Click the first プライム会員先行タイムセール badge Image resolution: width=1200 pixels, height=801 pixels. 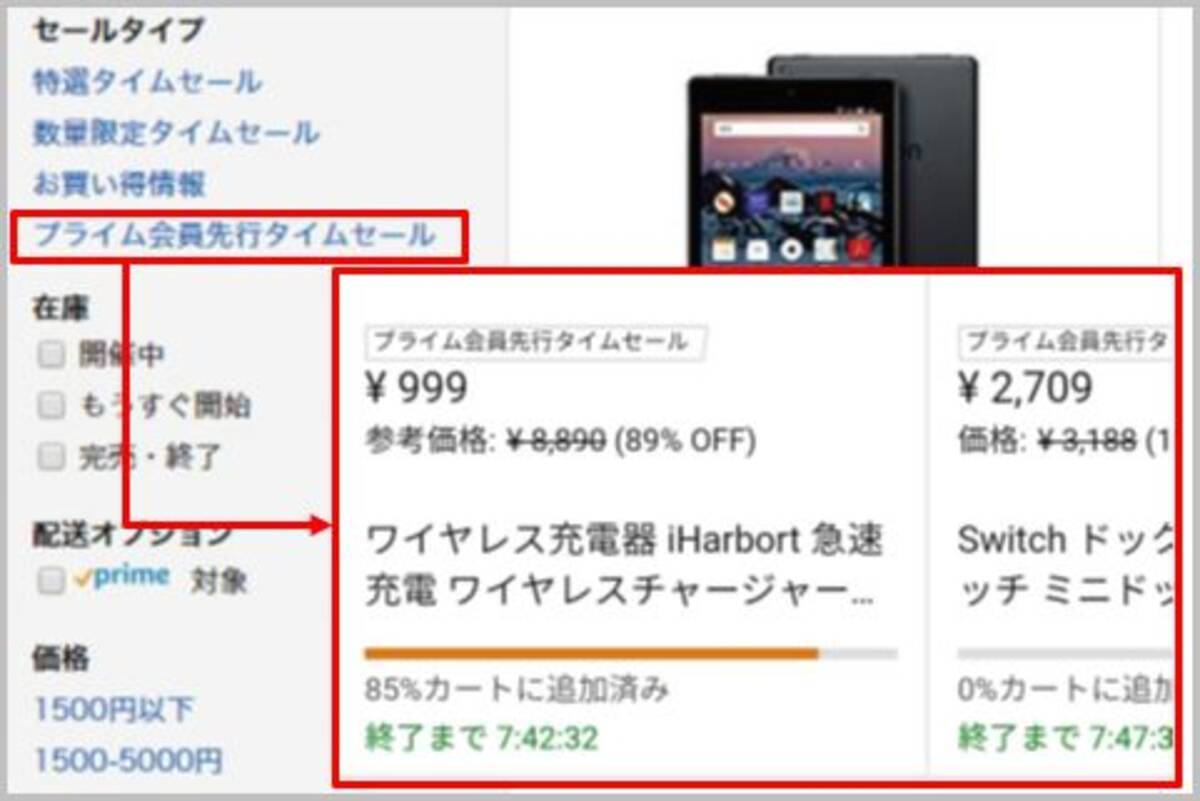536,342
